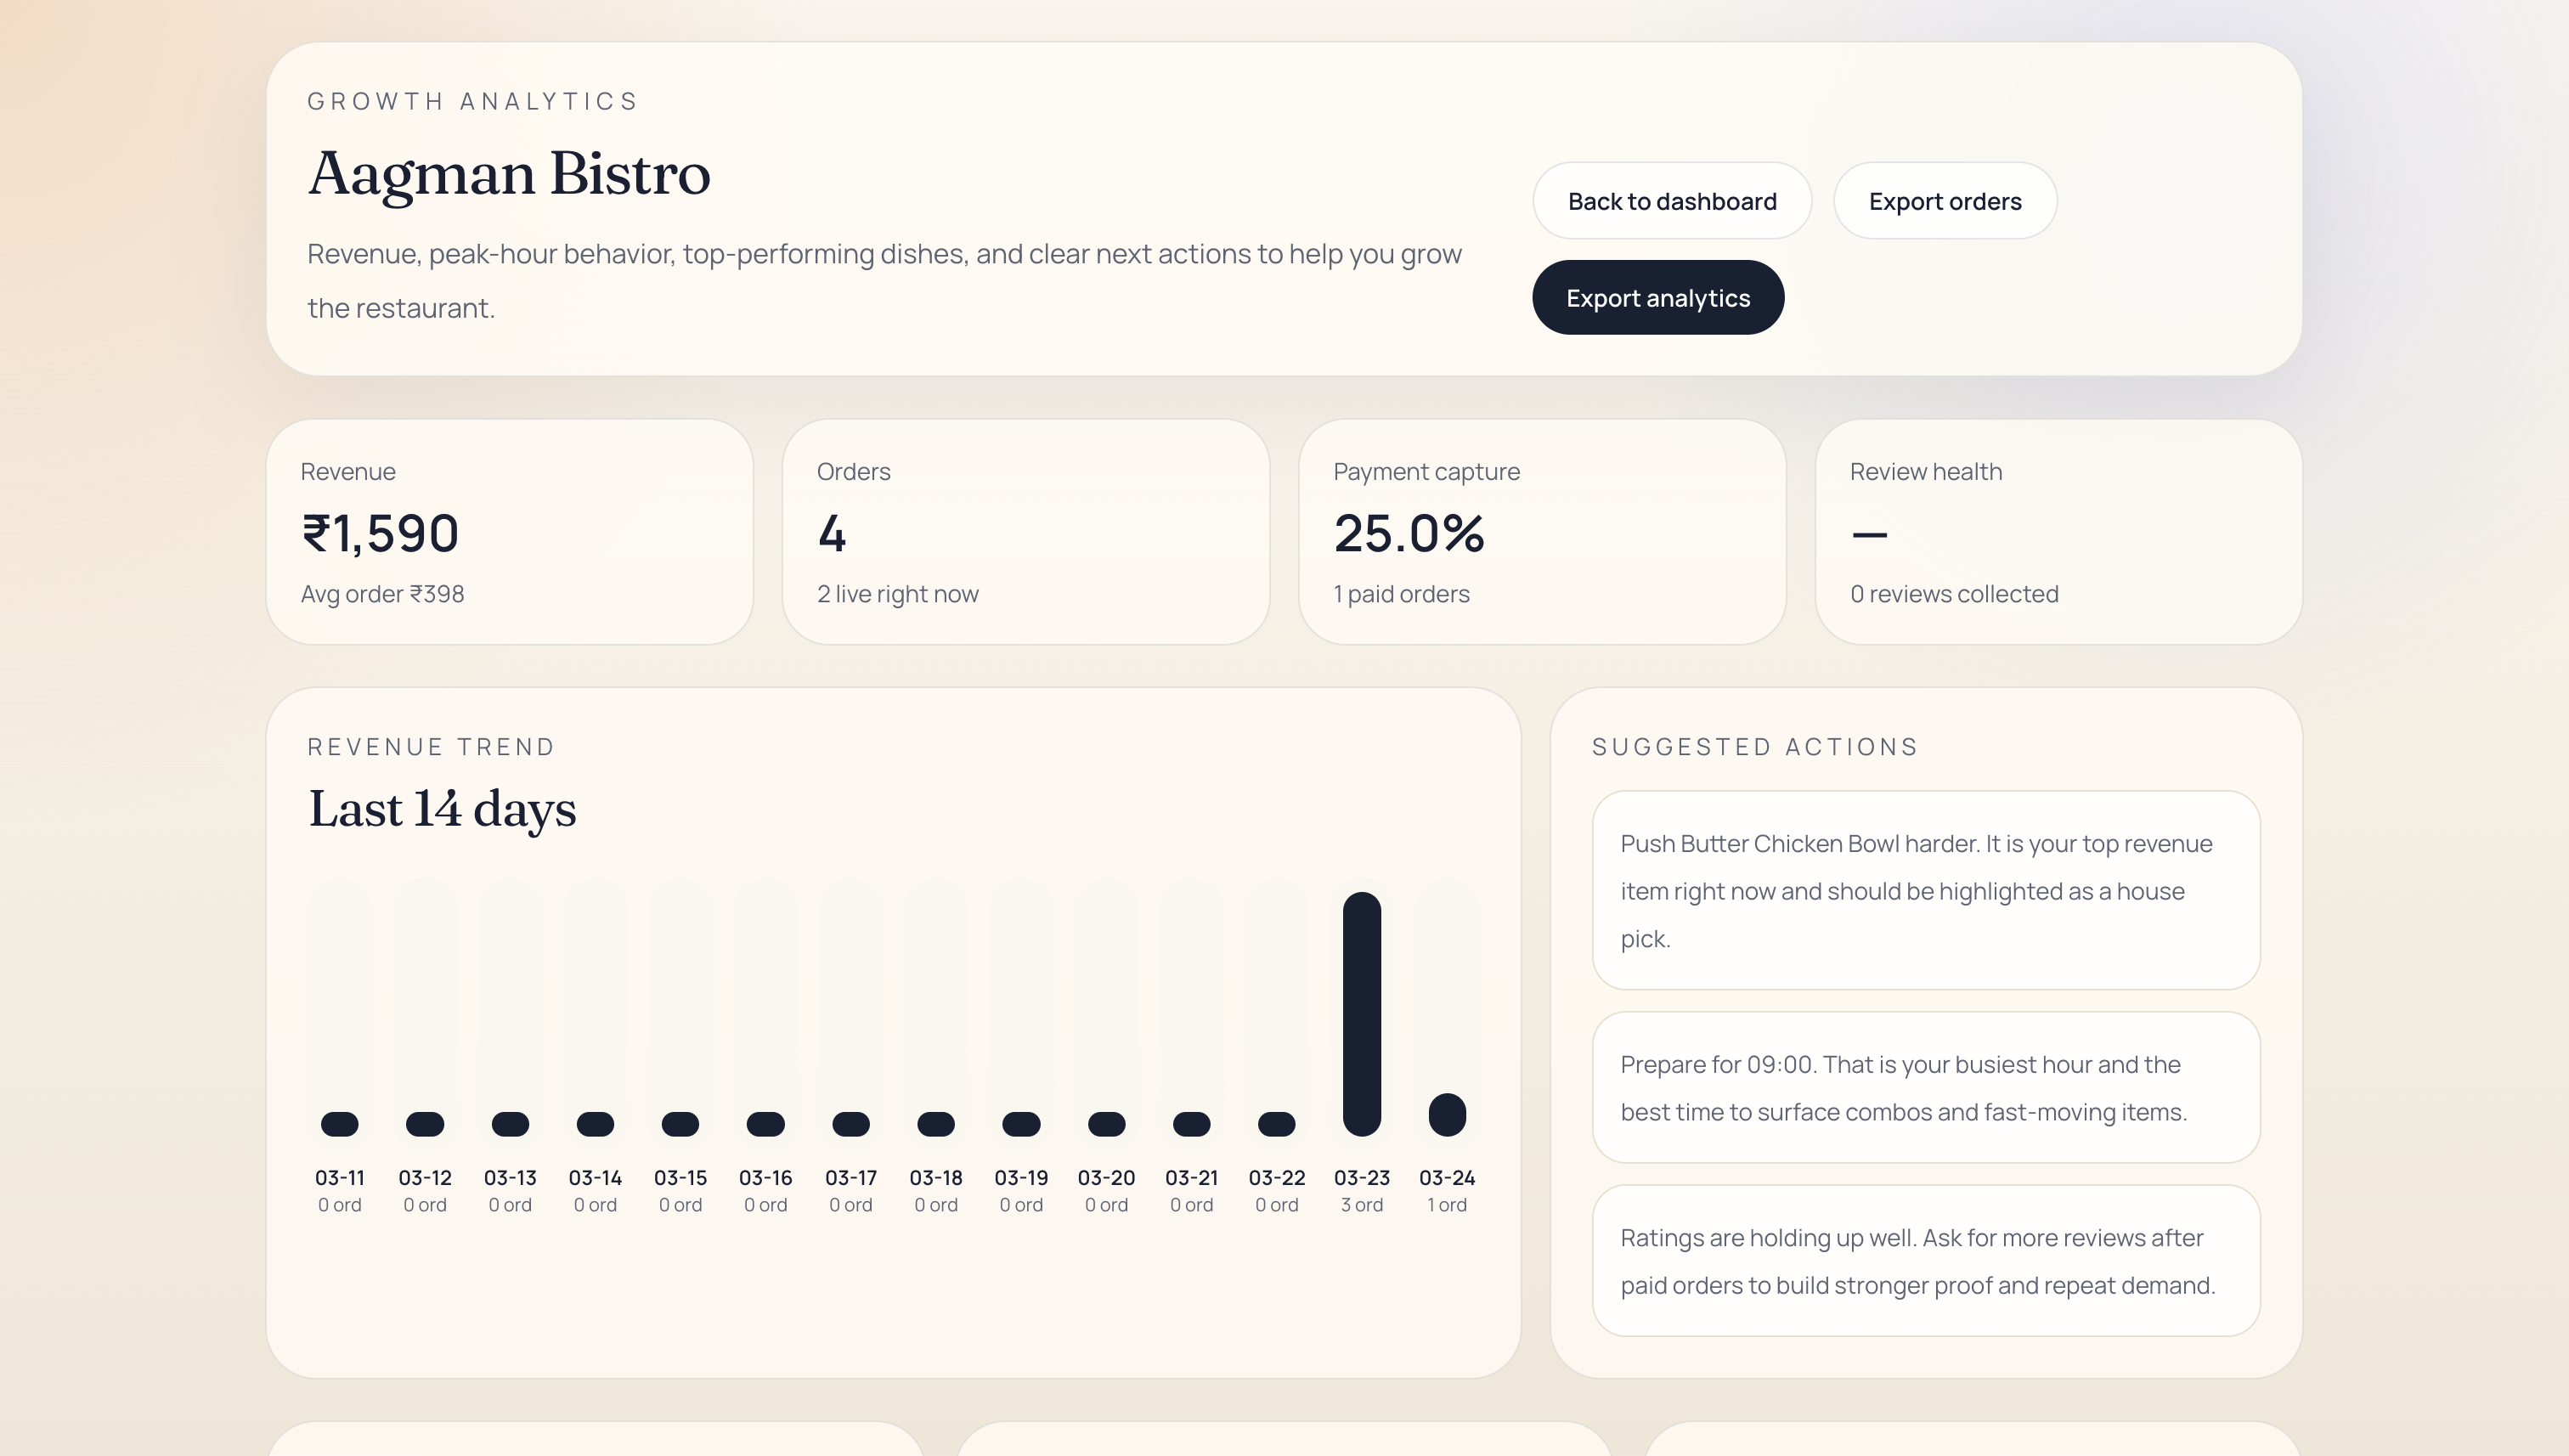The height and width of the screenshot is (1456, 2569).
Task: Open the Butter Chicken Bowl suggestion
Action: (x=1925, y=890)
